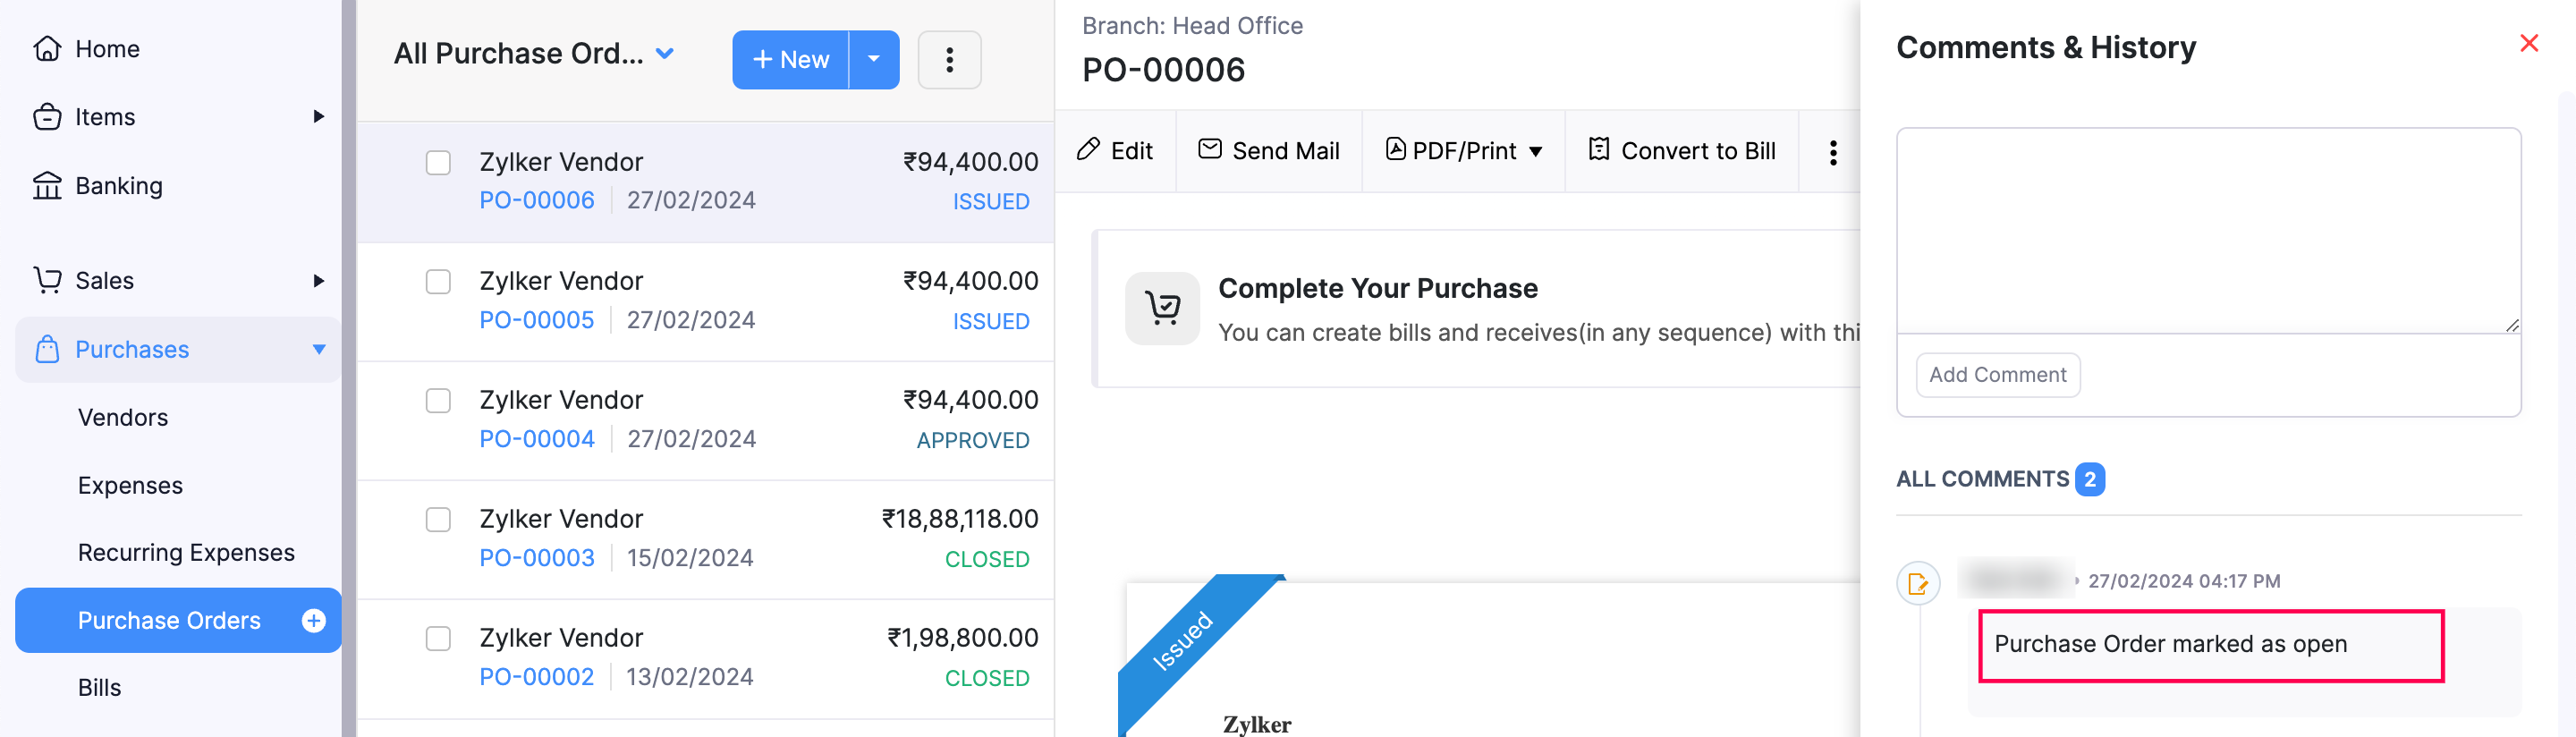Click the Add Comment button
Screen dimensions: 2576x737
(x=1997, y=375)
